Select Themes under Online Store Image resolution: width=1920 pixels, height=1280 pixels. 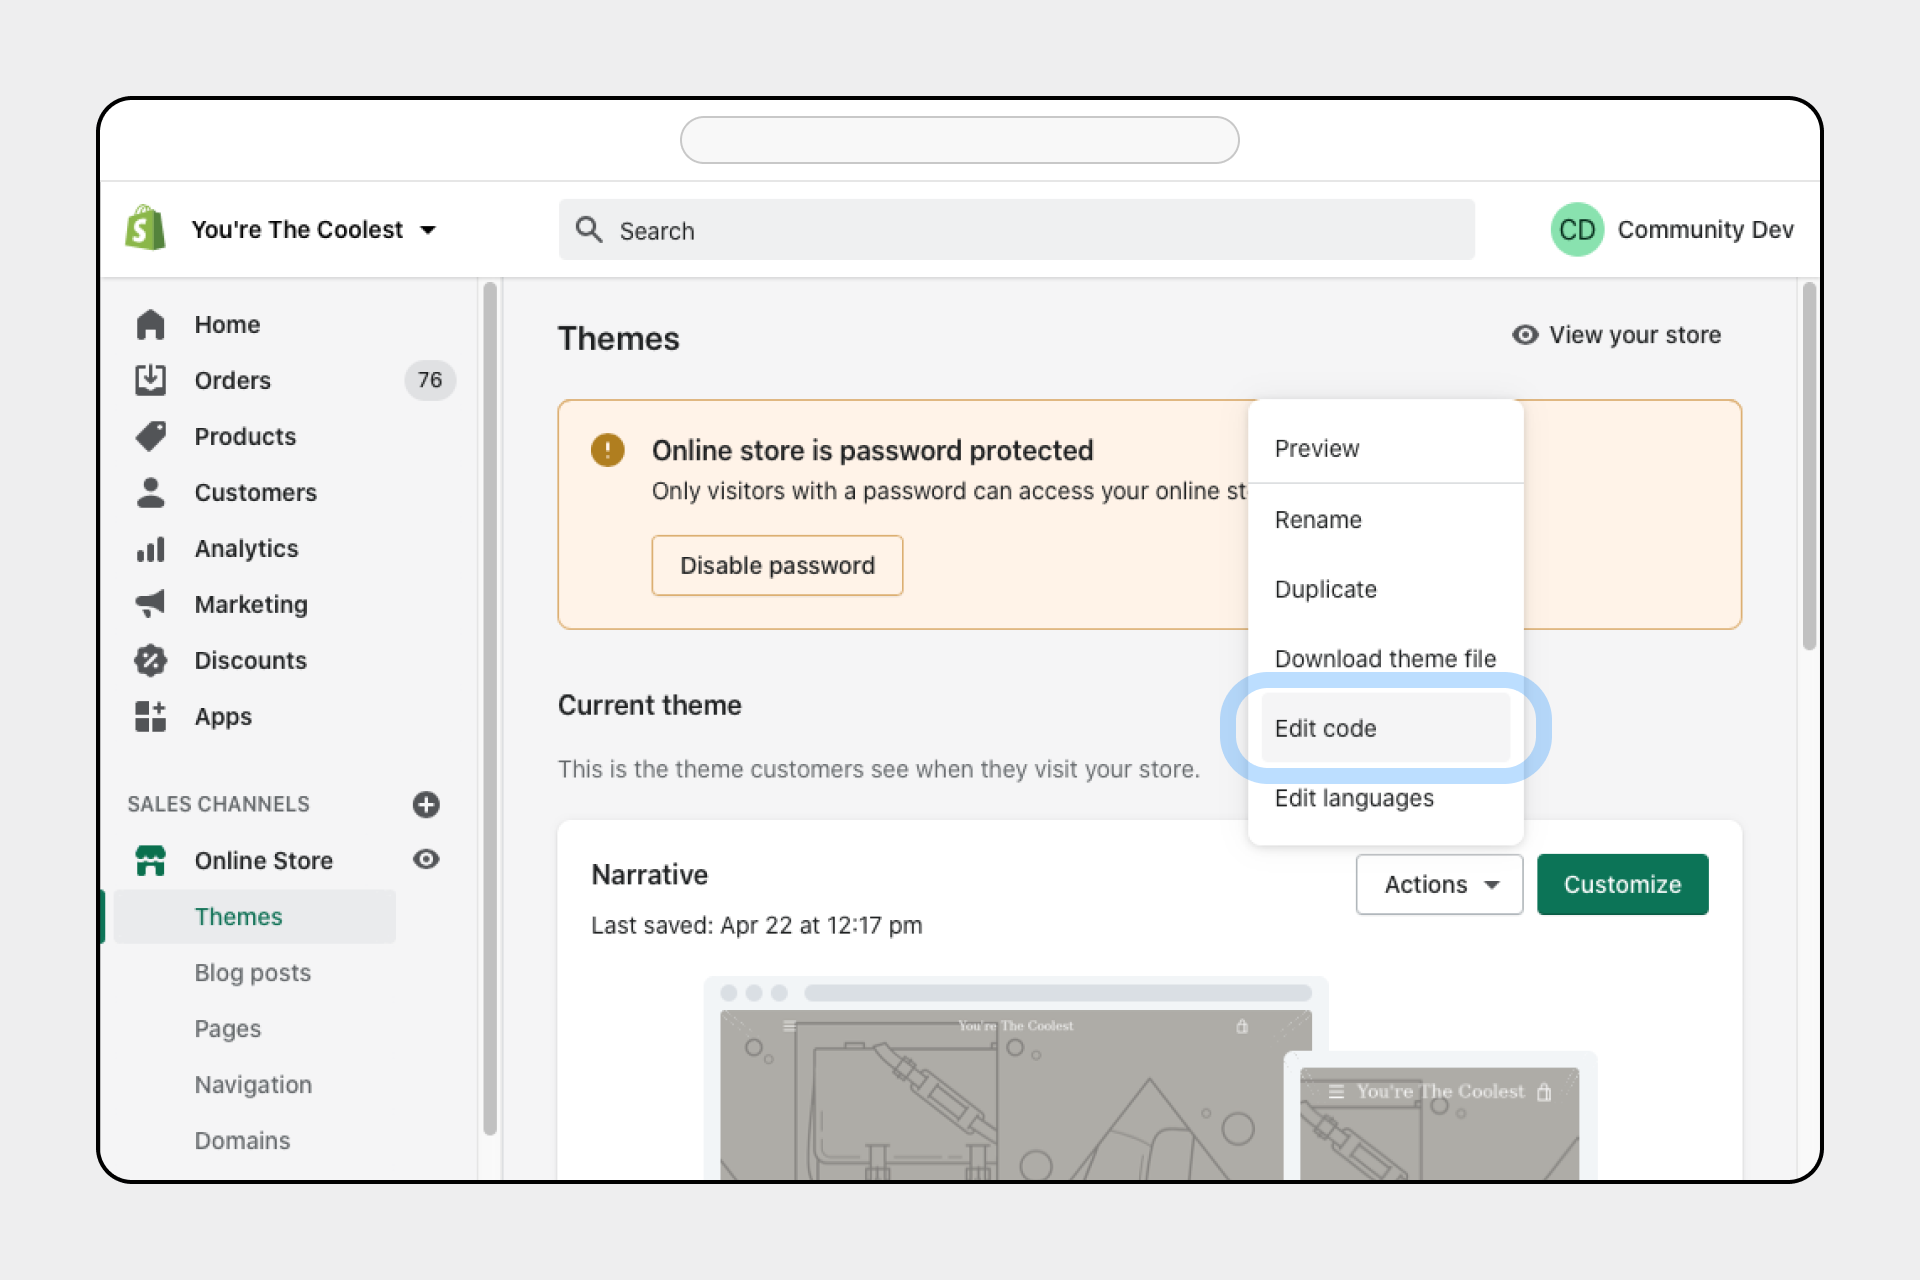pos(255,916)
